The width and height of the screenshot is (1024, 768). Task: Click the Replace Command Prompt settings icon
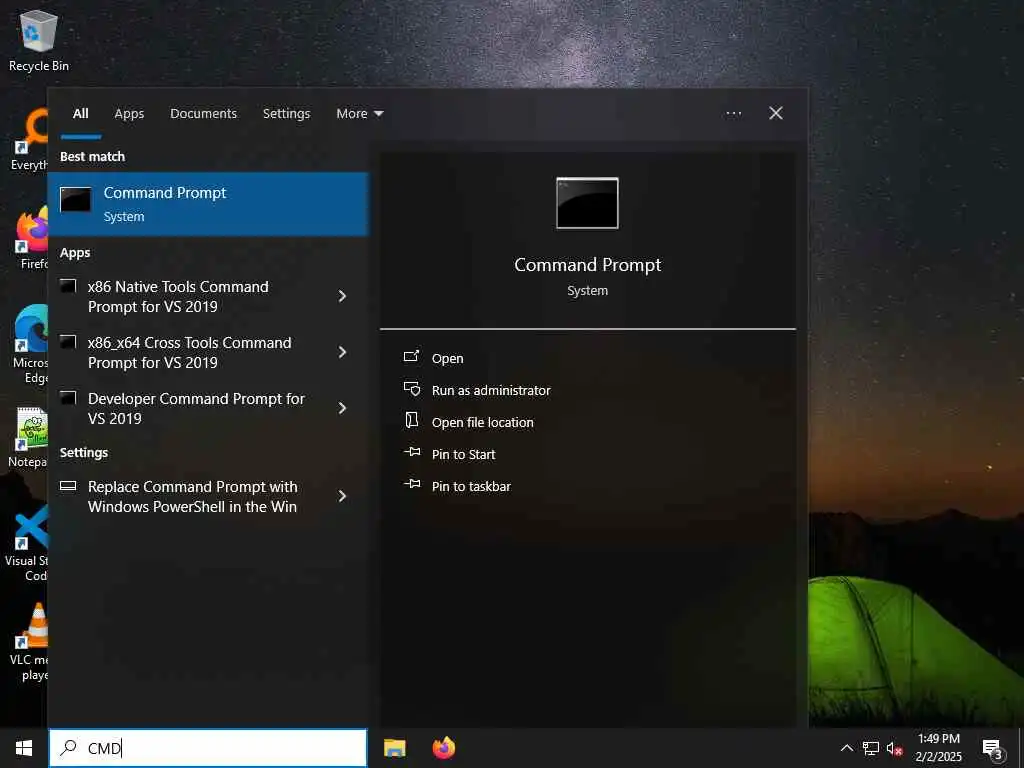(69, 485)
